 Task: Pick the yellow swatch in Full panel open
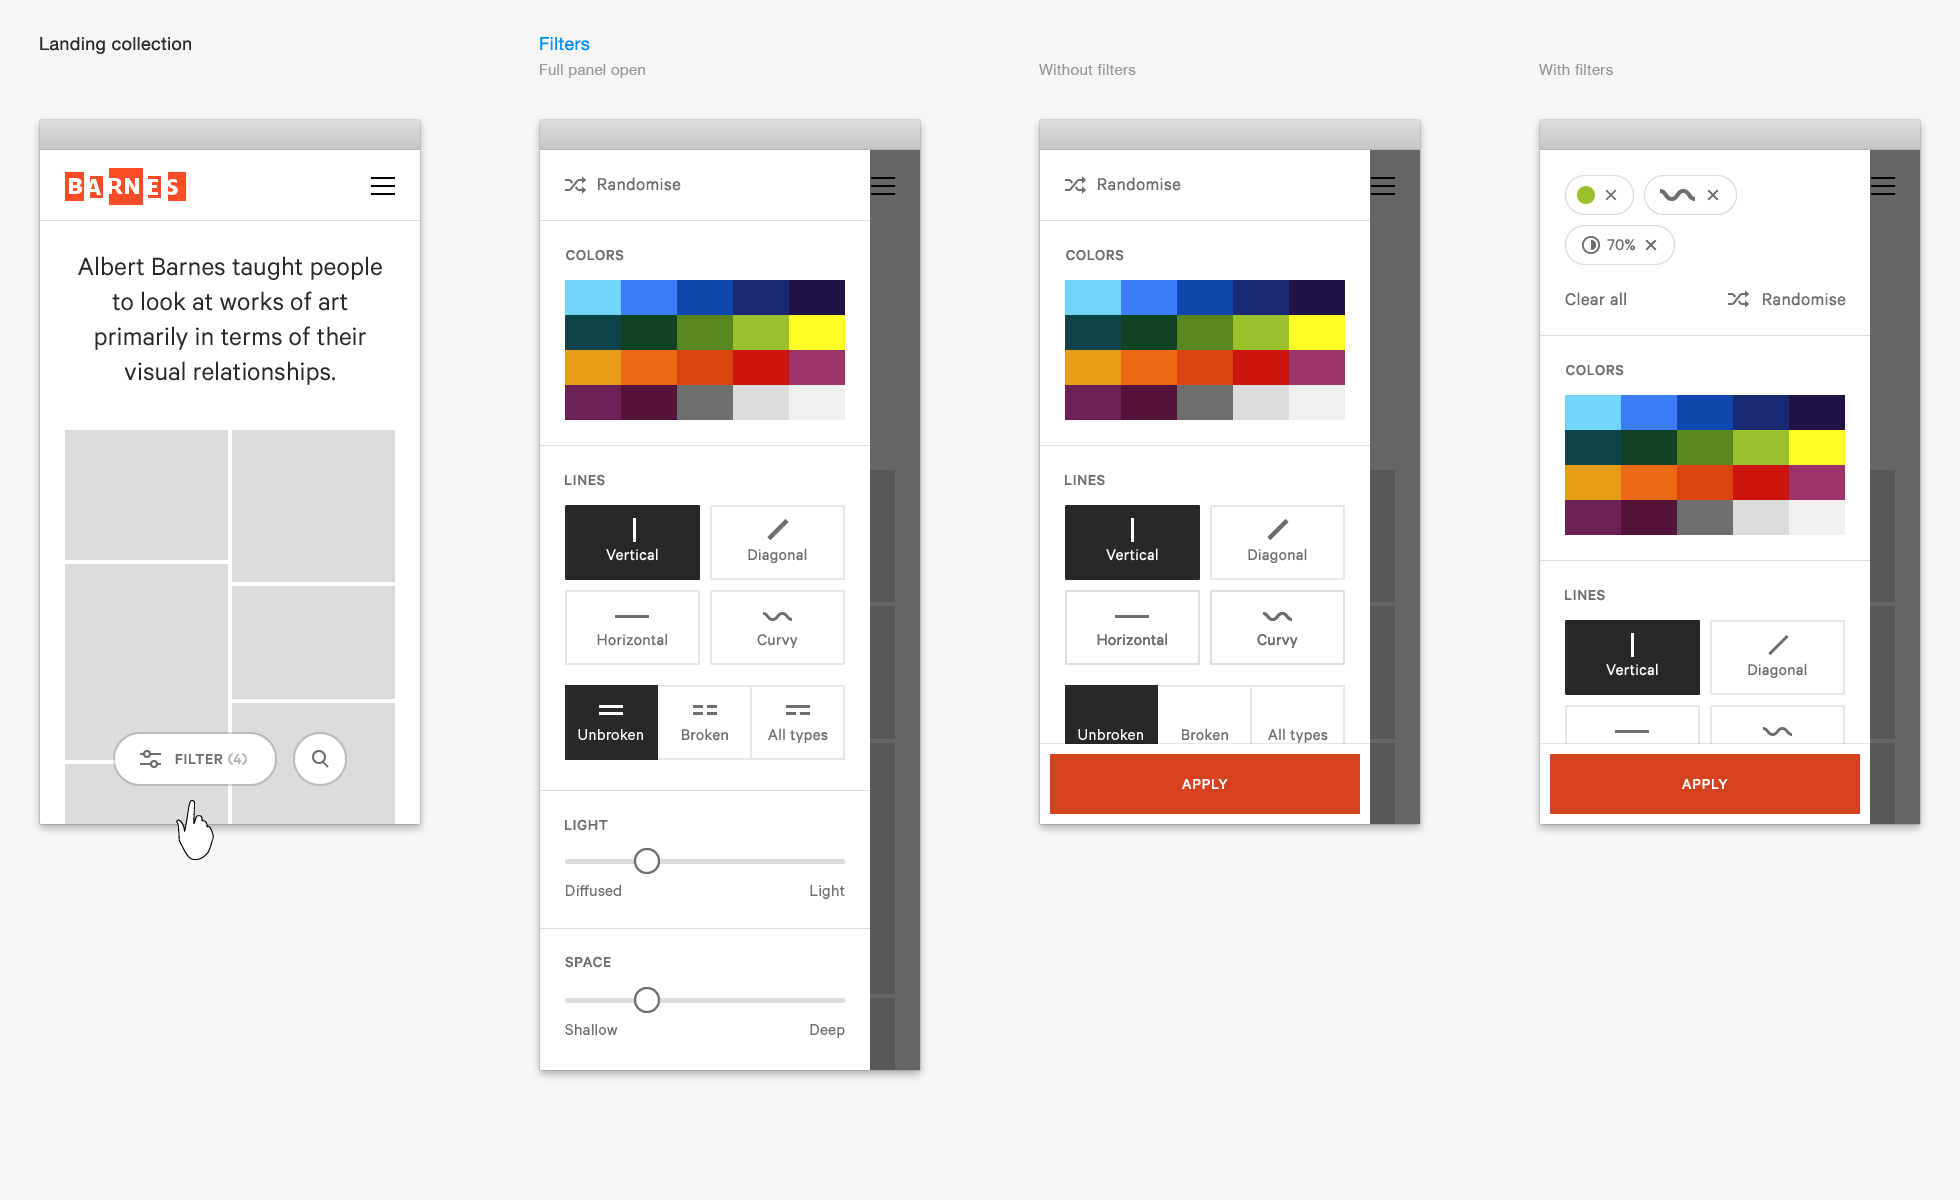pos(816,332)
